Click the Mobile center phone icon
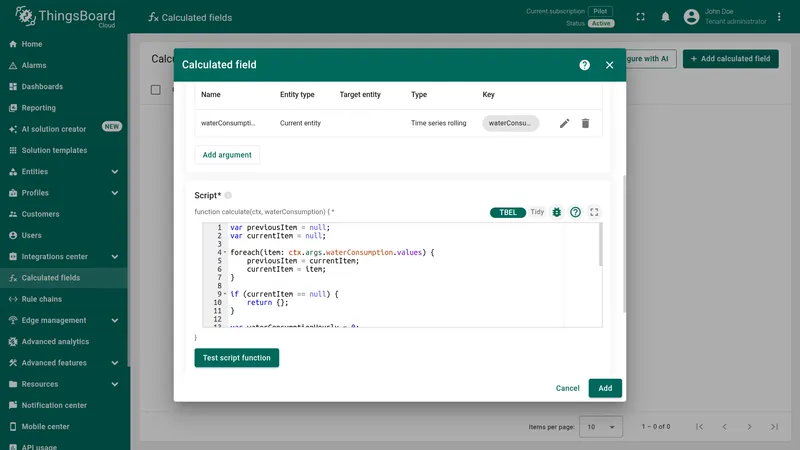 [13, 427]
